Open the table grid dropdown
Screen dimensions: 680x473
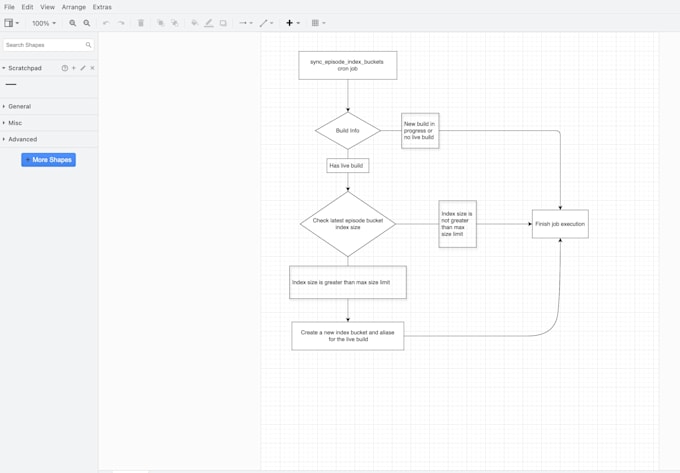click(x=318, y=23)
